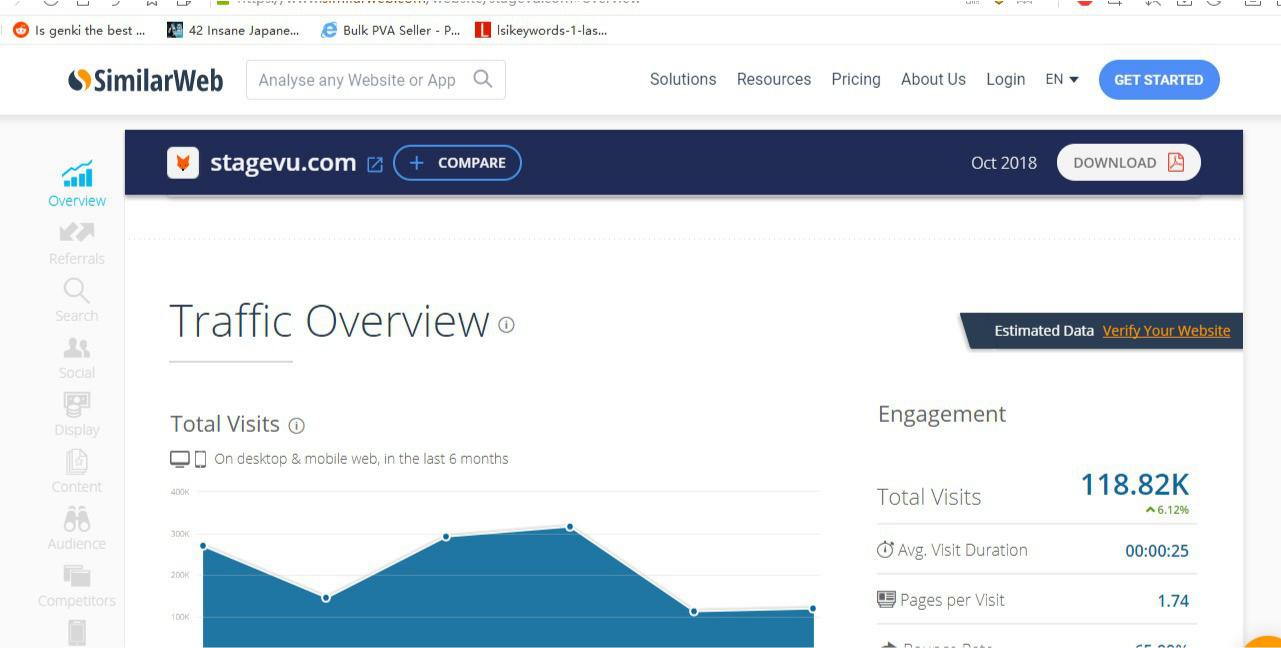The width and height of the screenshot is (1281, 648).
Task: Click the stagevu.com site title
Action: pyautogui.click(x=283, y=162)
